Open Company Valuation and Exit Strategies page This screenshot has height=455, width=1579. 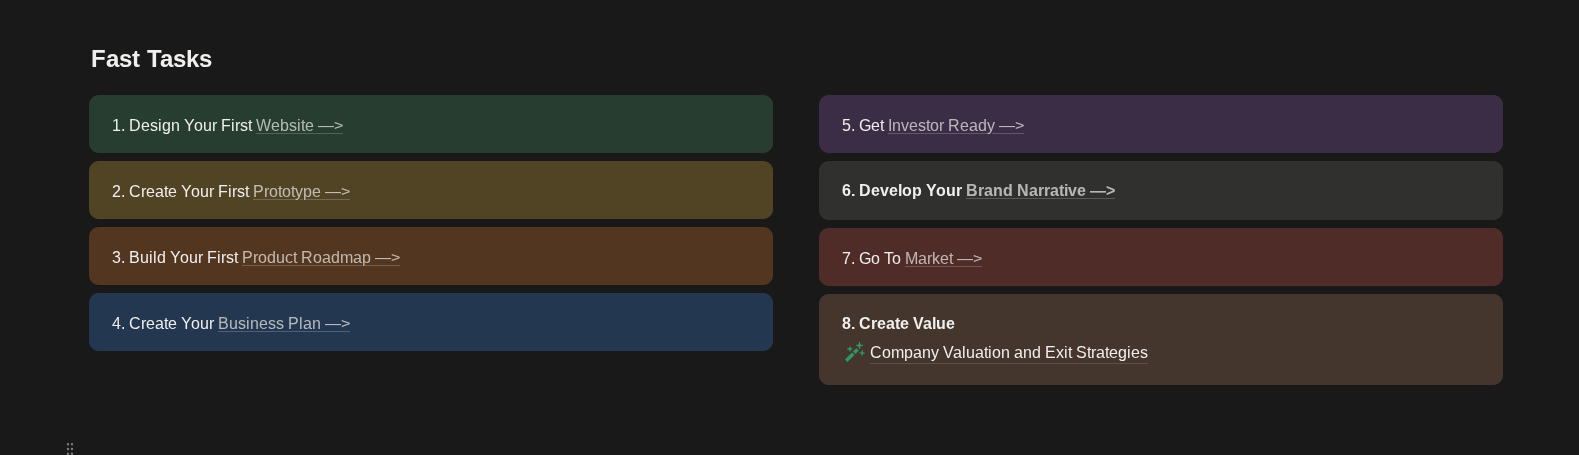tap(1008, 353)
